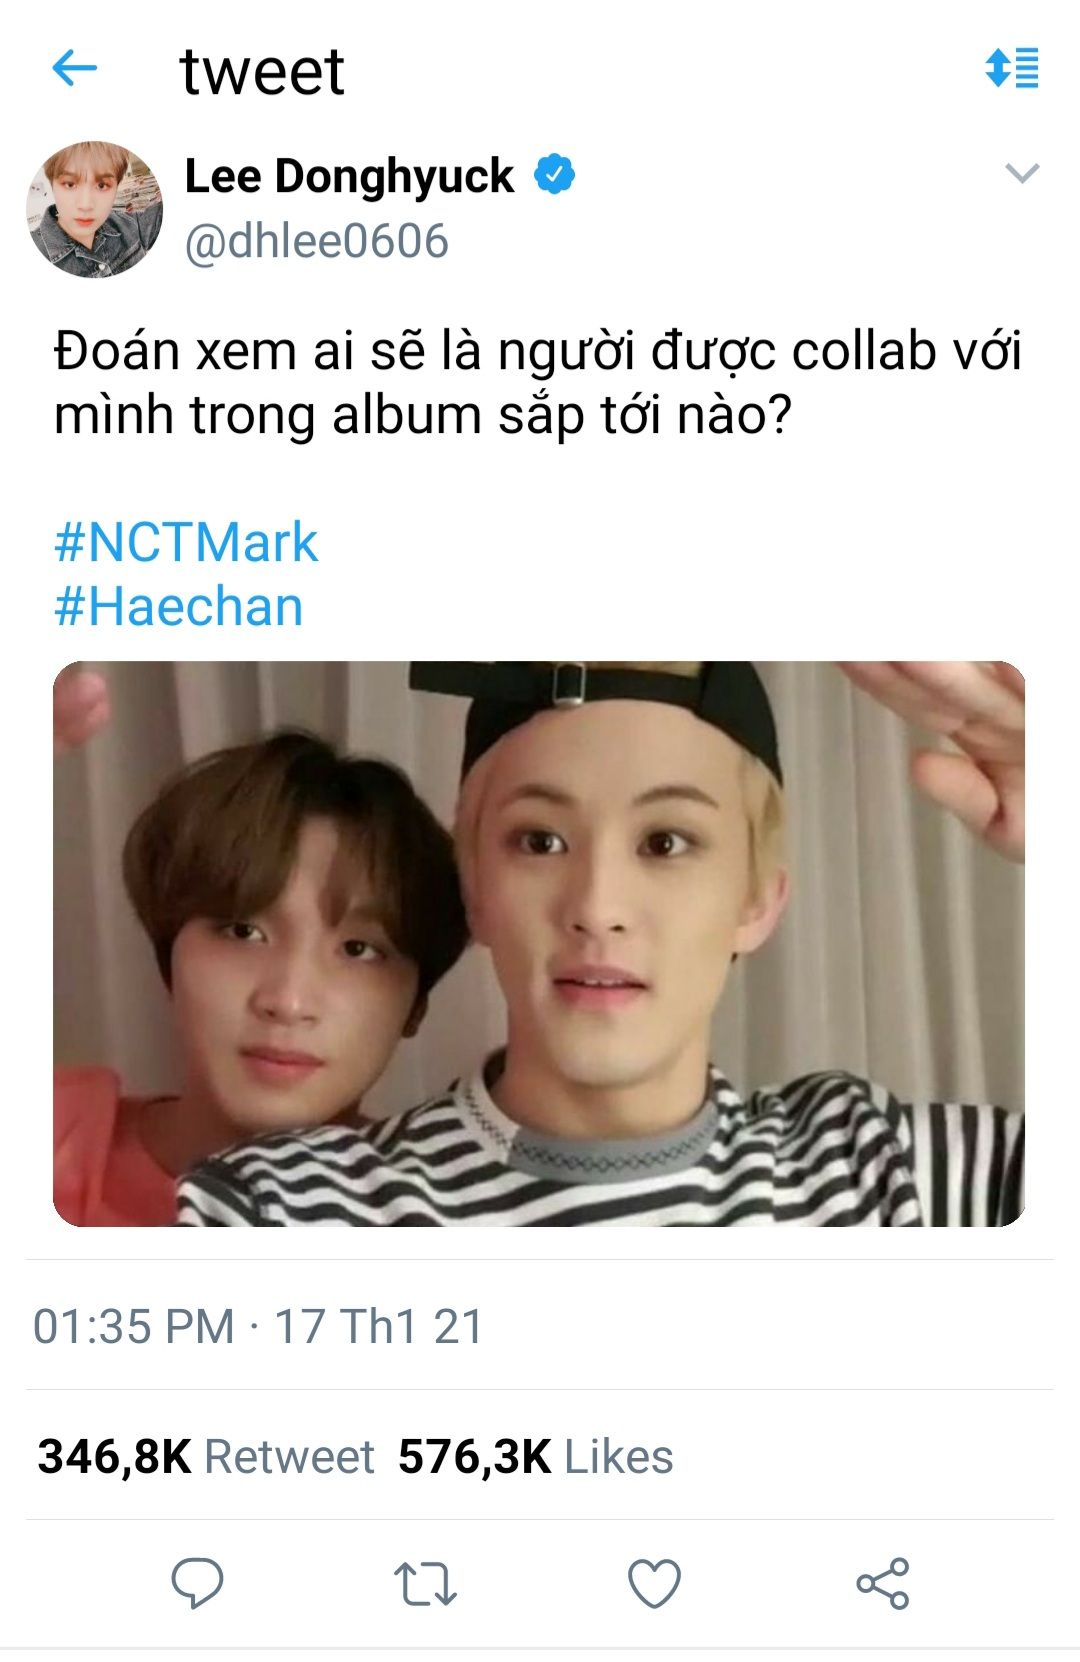Open the attached photo of two people
Image resolution: width=1080 pixels, height=1662 pixels.
(x=539, y=943)
